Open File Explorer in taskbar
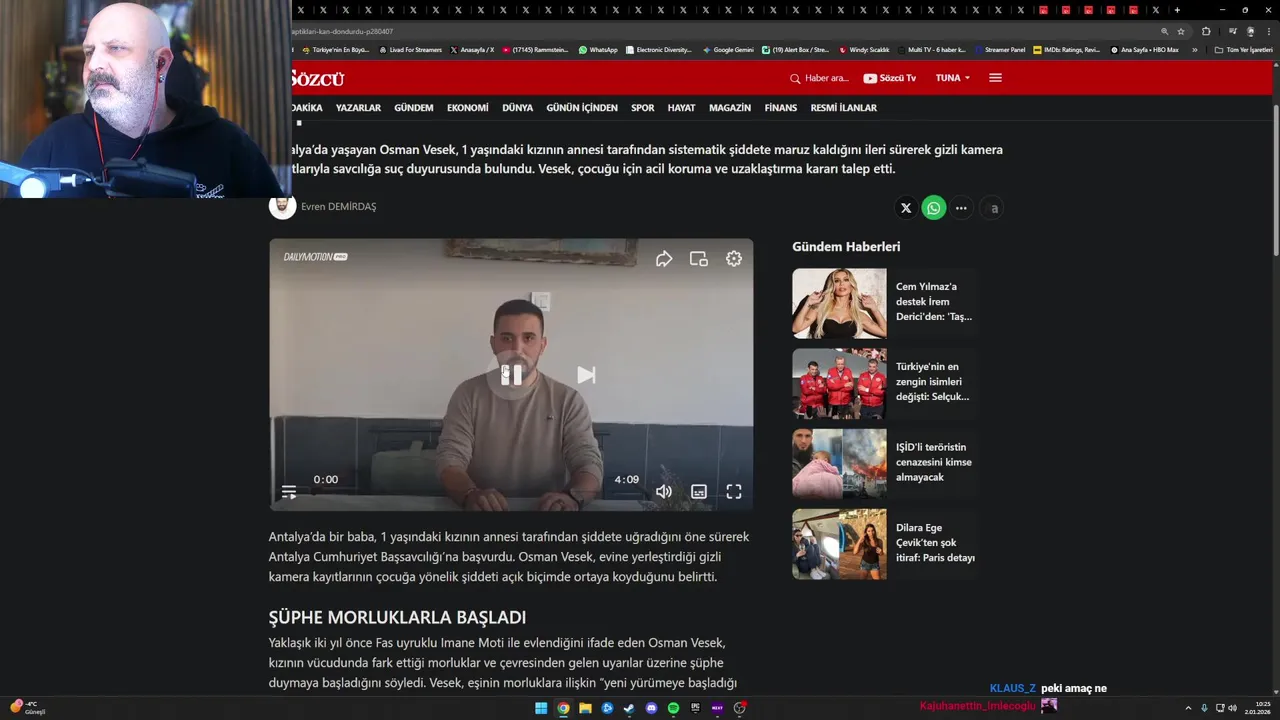 click(x=585, y=708)
